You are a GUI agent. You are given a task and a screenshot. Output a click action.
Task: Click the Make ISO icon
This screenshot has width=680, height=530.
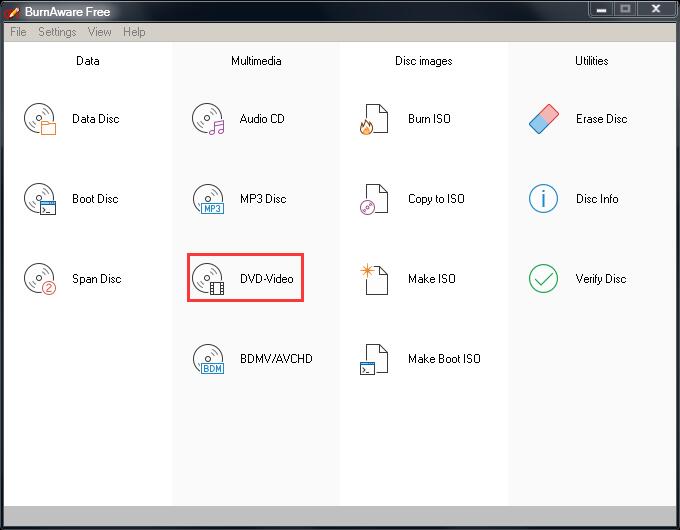pyautogui.click(x=373, y=279)
